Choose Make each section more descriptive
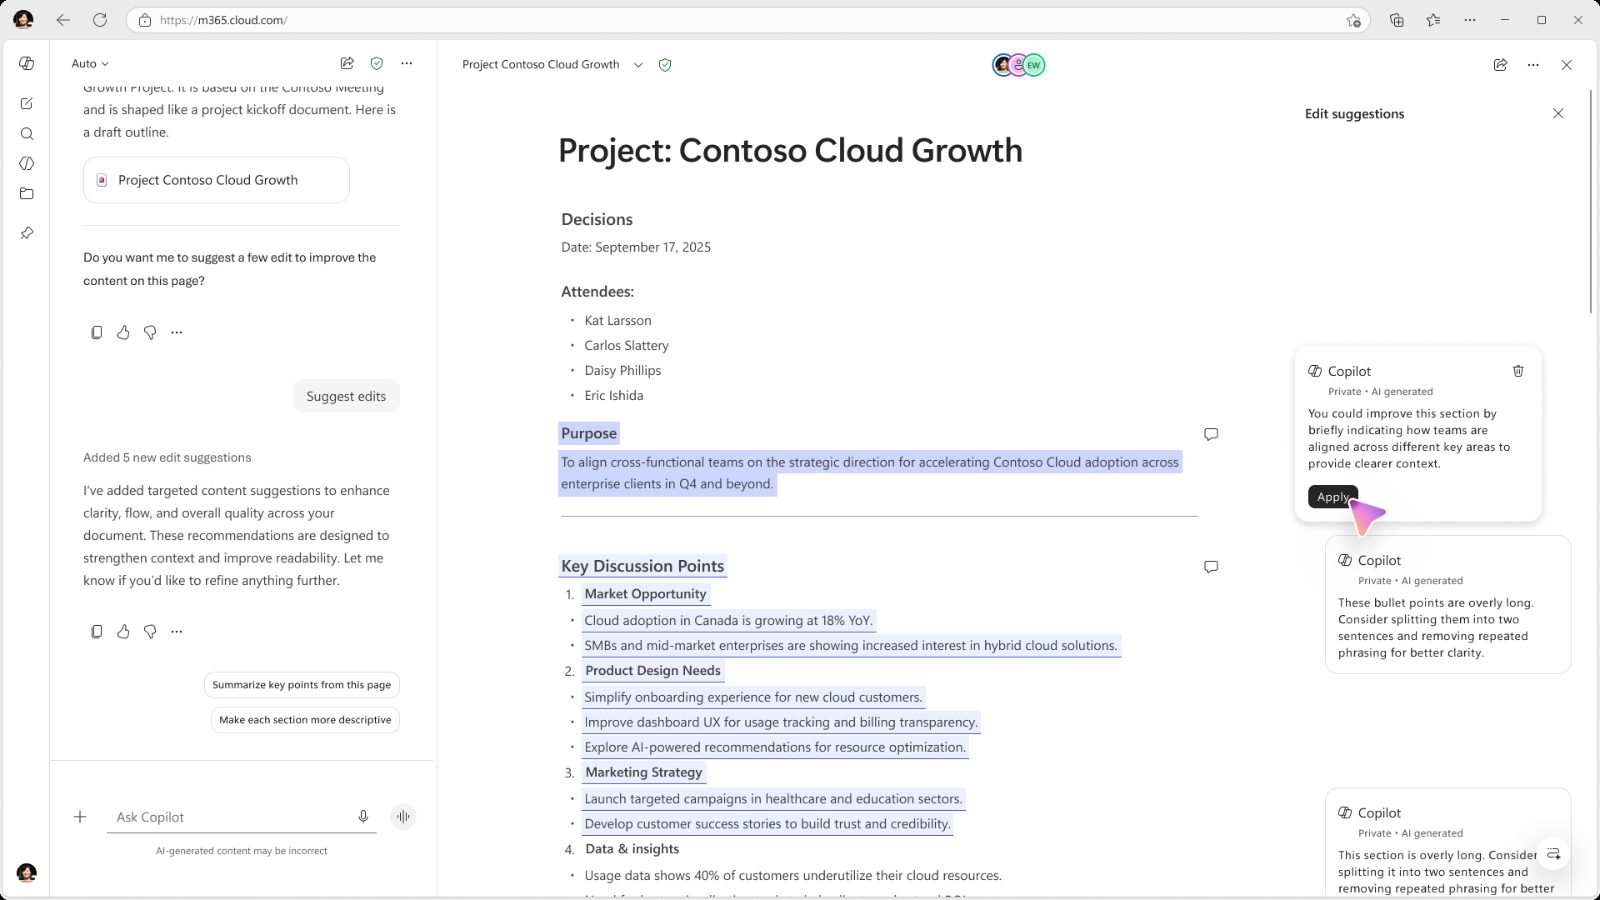Image resolution: width=1600 pixels, height=900 pixels. point(305,720)
